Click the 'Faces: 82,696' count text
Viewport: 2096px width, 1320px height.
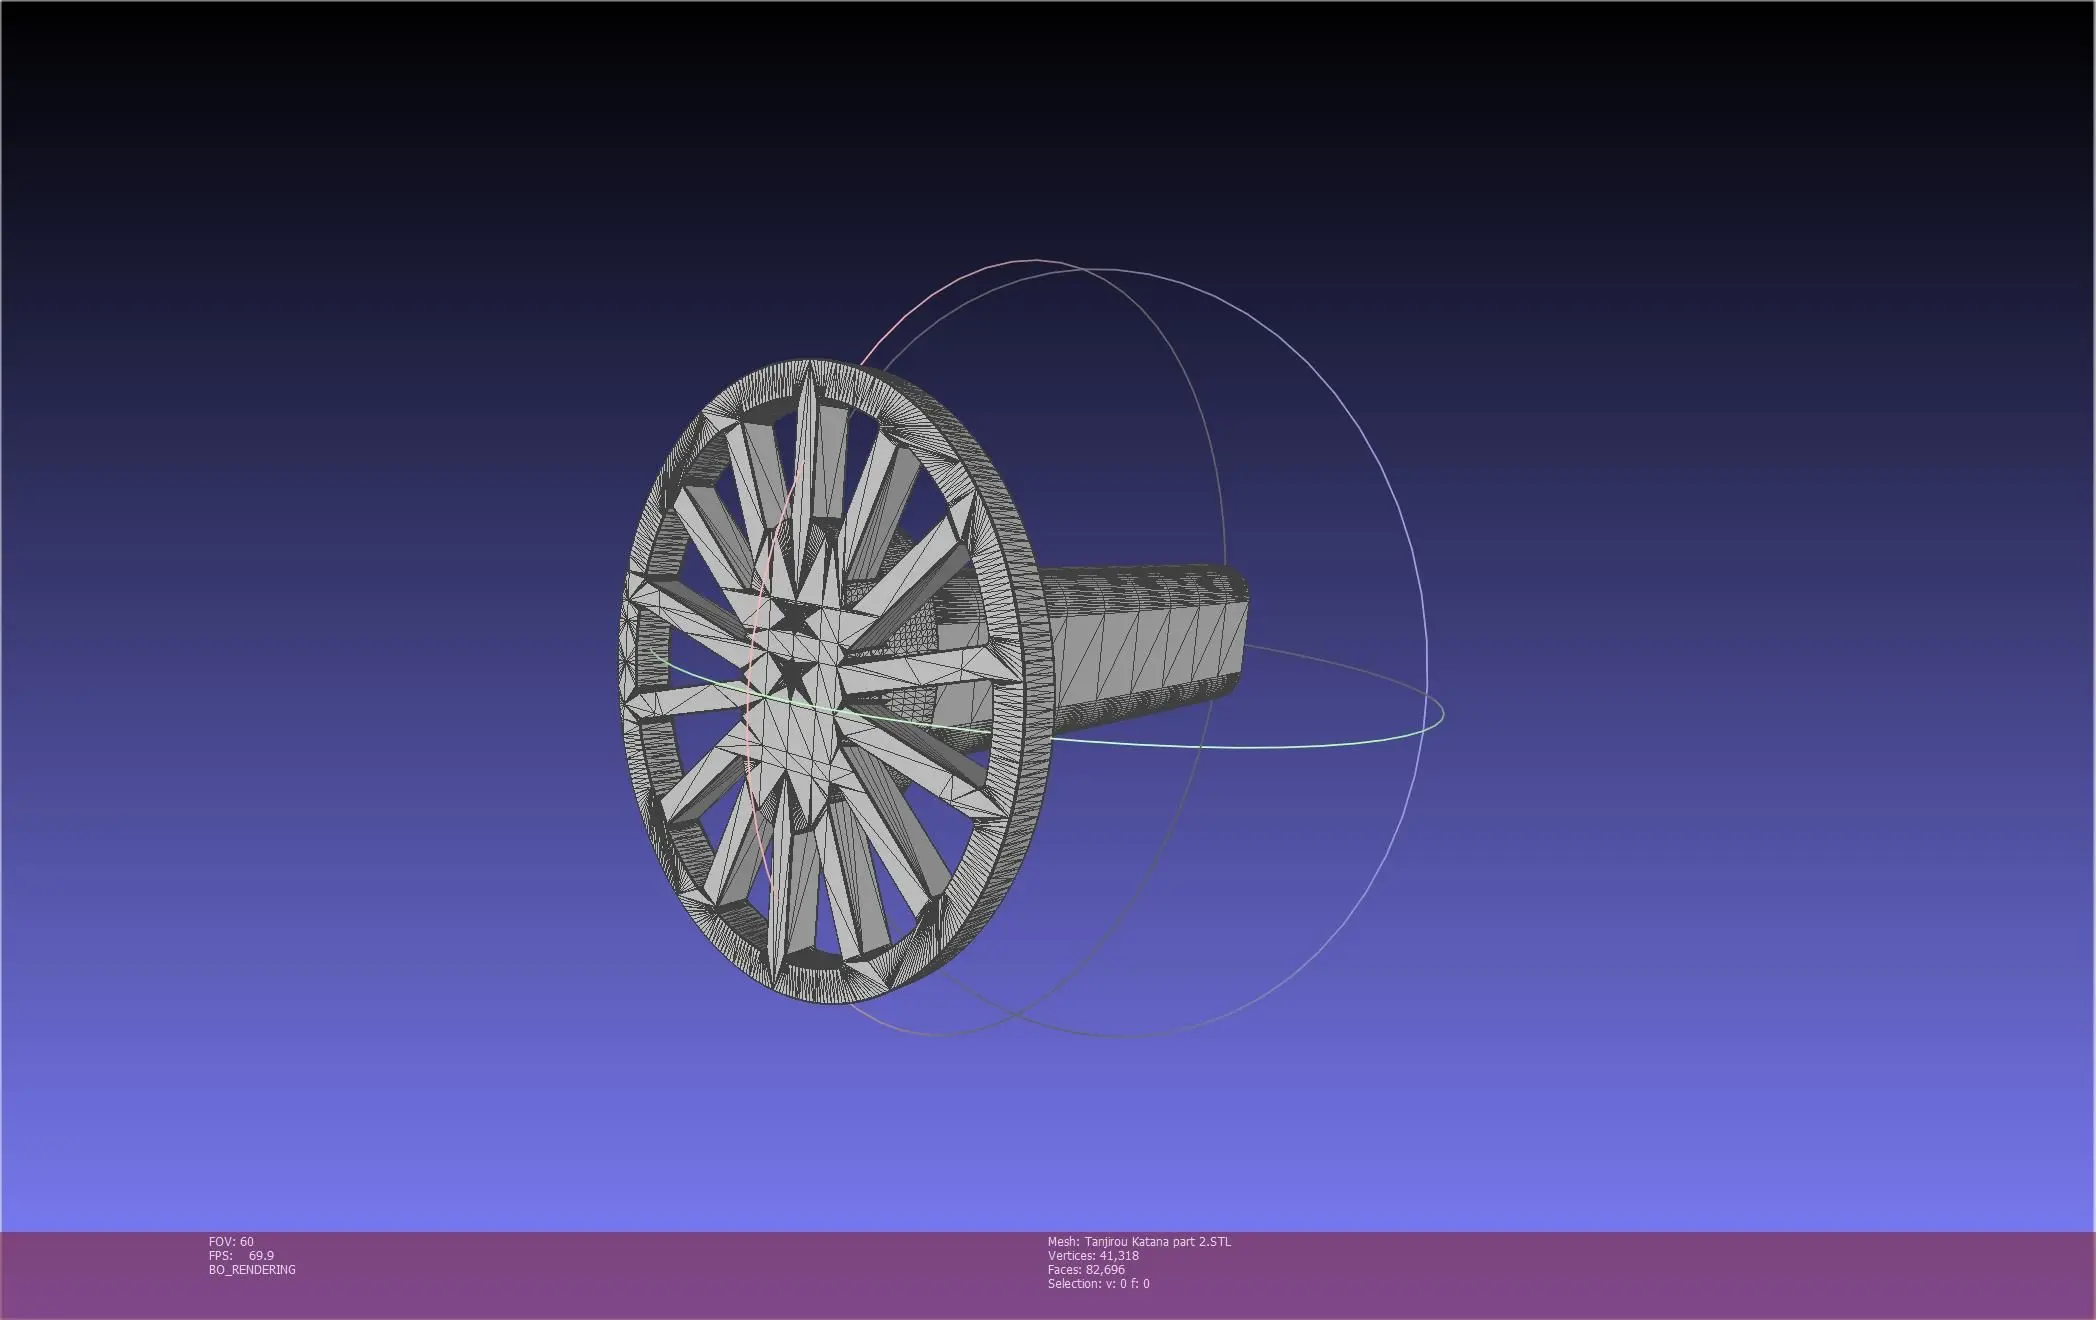tap(1086, 1270)
